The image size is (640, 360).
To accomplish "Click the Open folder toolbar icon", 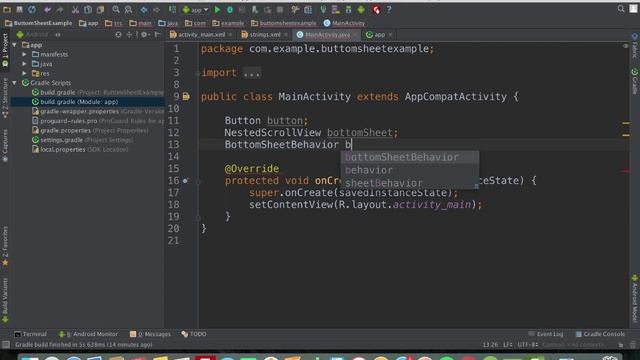I will (x=7, y=9).
